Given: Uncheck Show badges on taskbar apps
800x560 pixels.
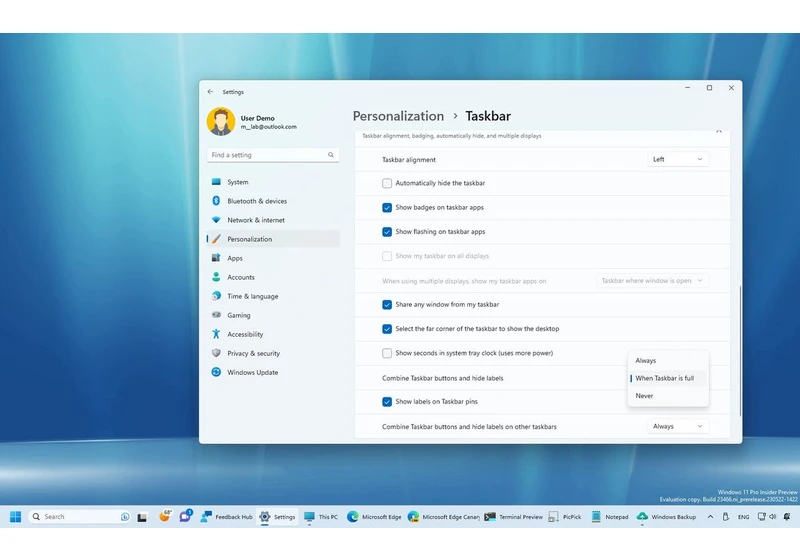Looking at the screenshot, I should (x=387, y=208).
